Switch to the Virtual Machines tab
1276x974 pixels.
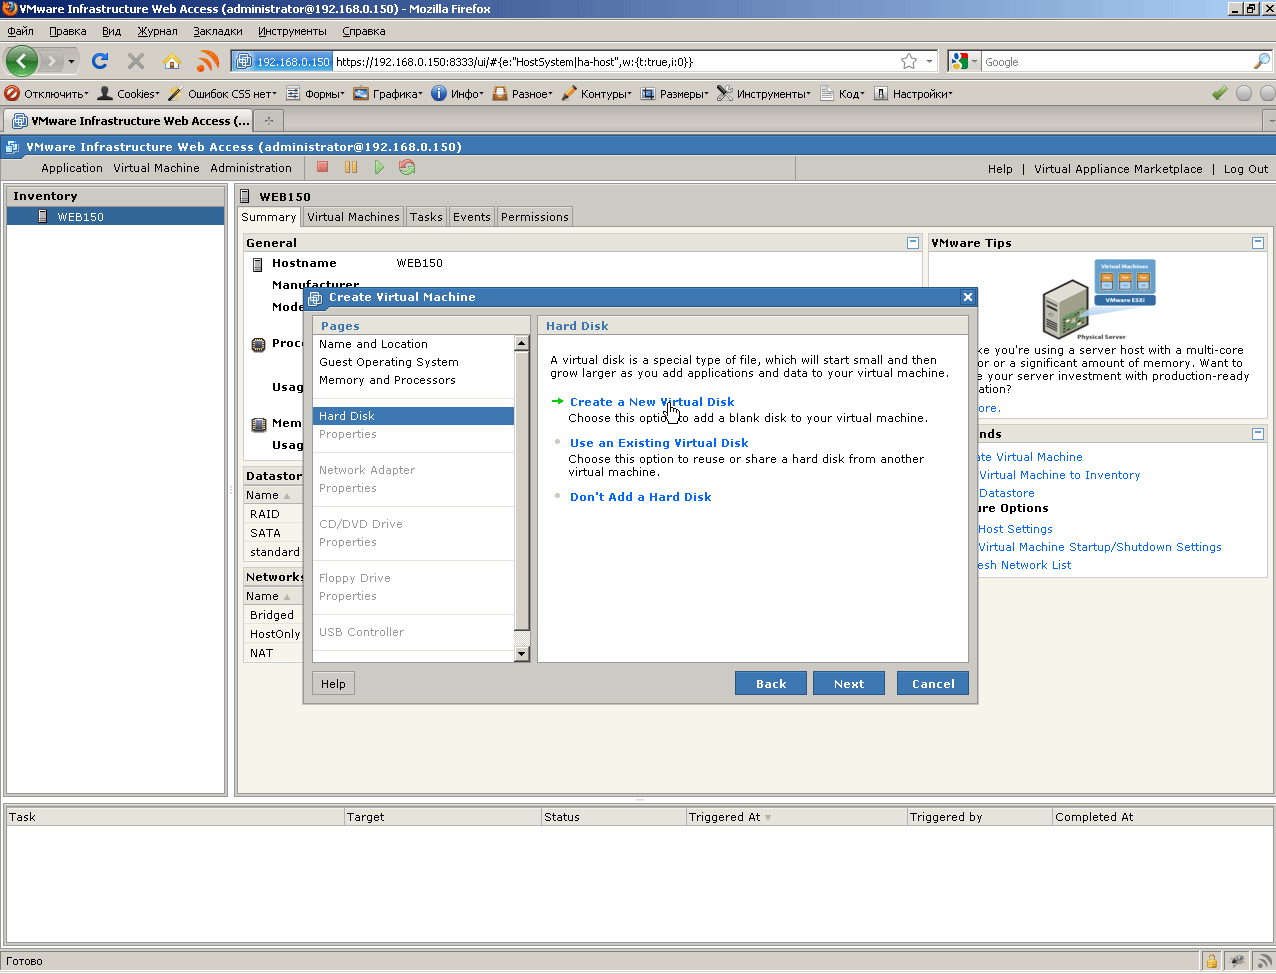pyautogui.click(x=353, y=216)
